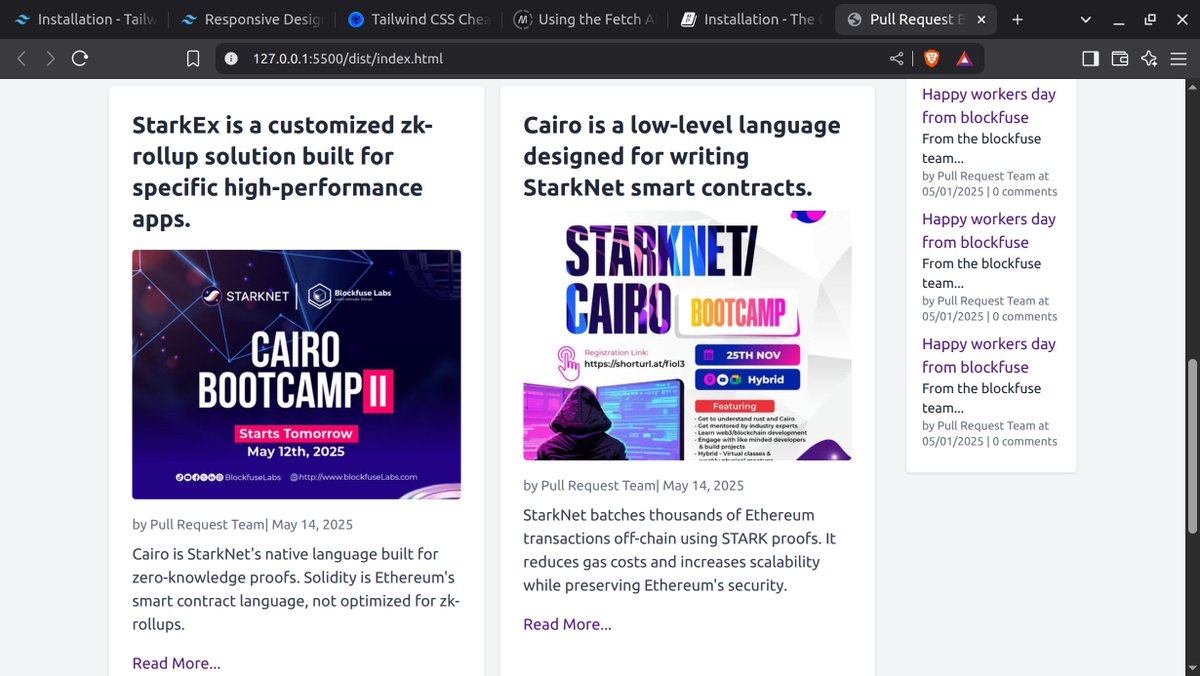The image size is (1200, 676).
Task: Switch to the Tailwind CSS Cheat tab
Action: click(417, 19)
